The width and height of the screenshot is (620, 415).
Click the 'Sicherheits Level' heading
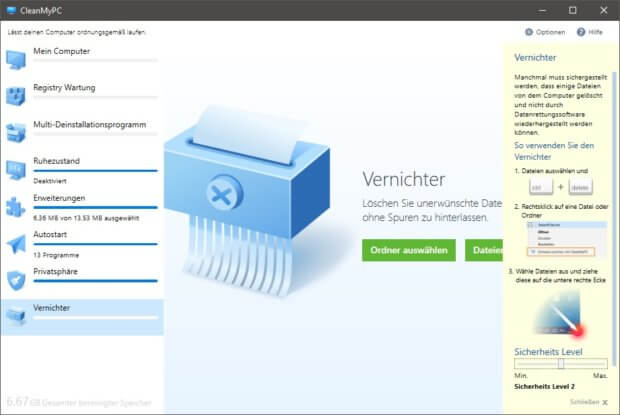548,352
